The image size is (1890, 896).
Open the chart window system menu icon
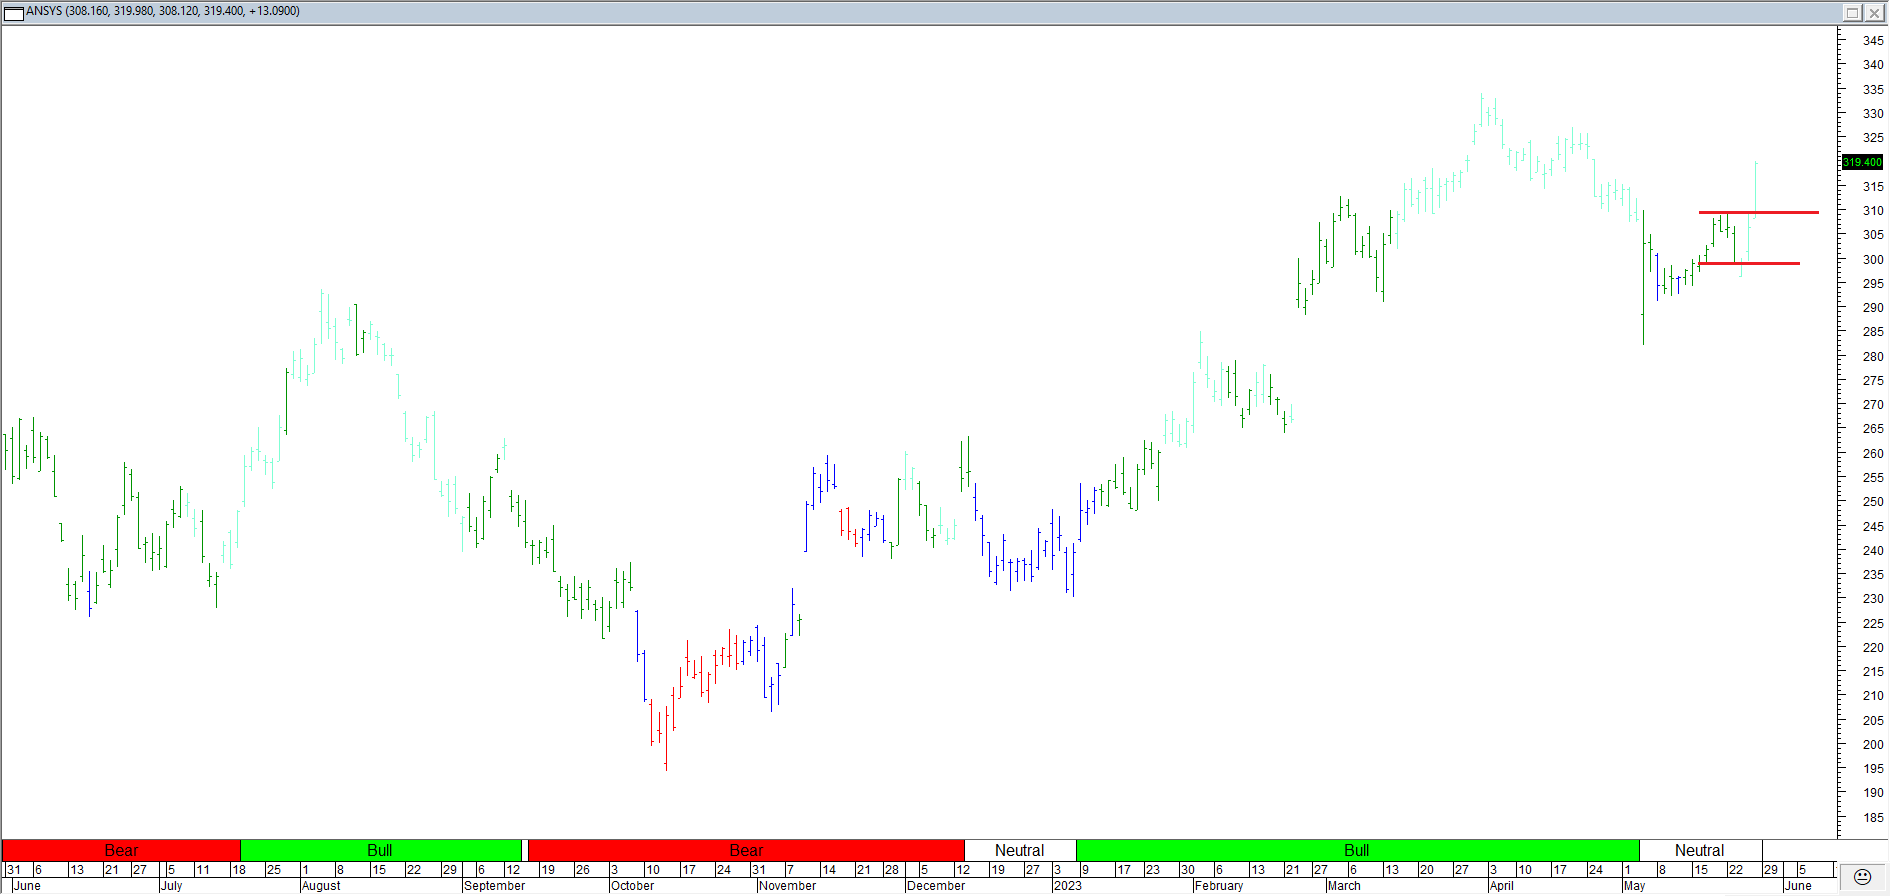(x=14, y=12)
